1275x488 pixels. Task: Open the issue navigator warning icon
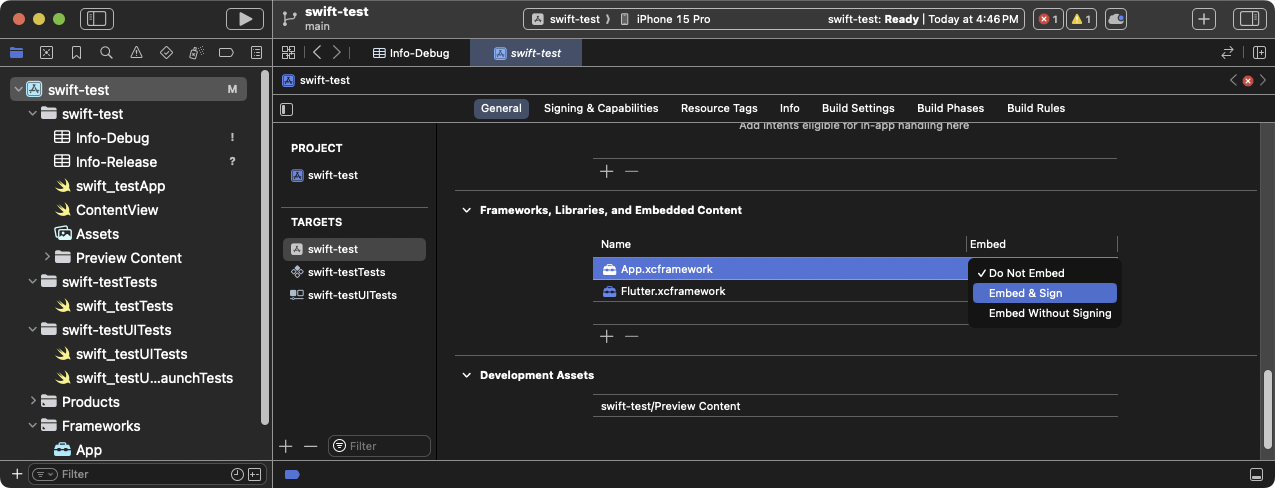tap(136, 52)
